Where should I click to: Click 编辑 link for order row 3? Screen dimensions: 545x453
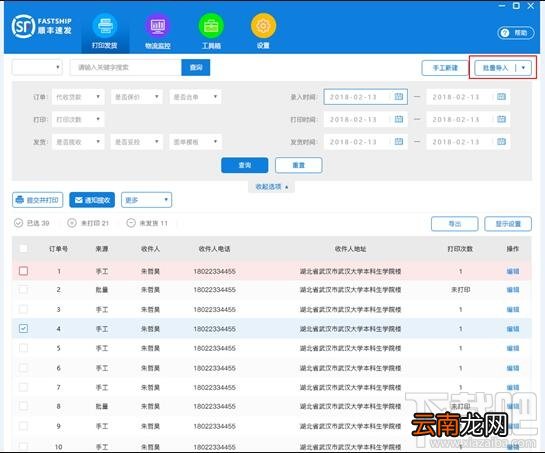tap(513, 309)
